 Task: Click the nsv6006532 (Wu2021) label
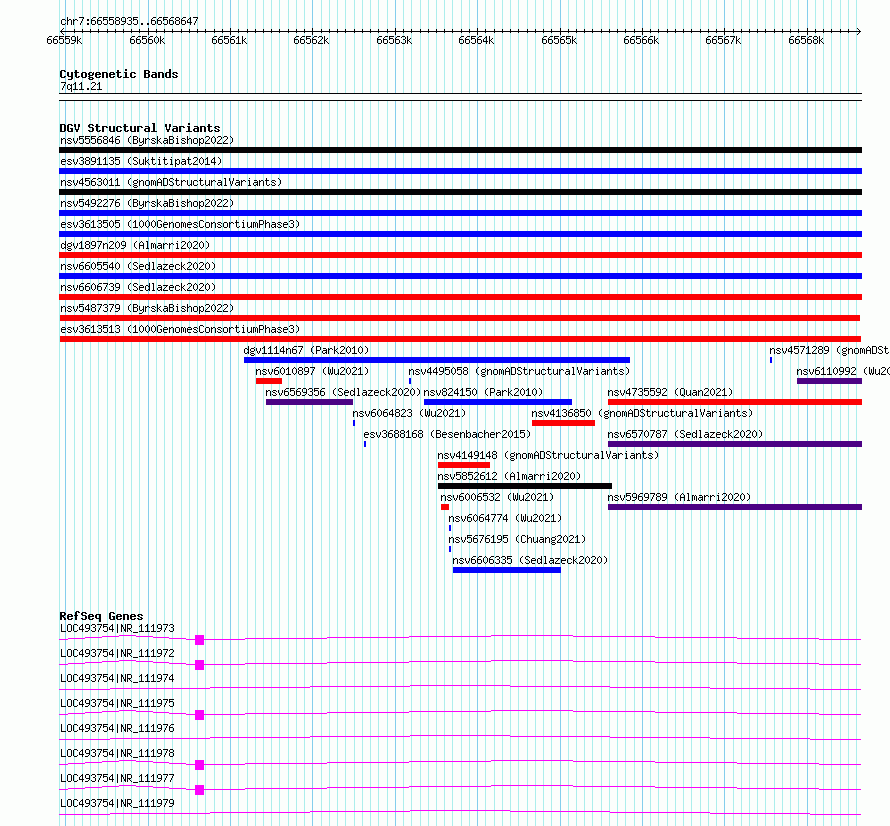pyautogui.click(x=497, y=497)
